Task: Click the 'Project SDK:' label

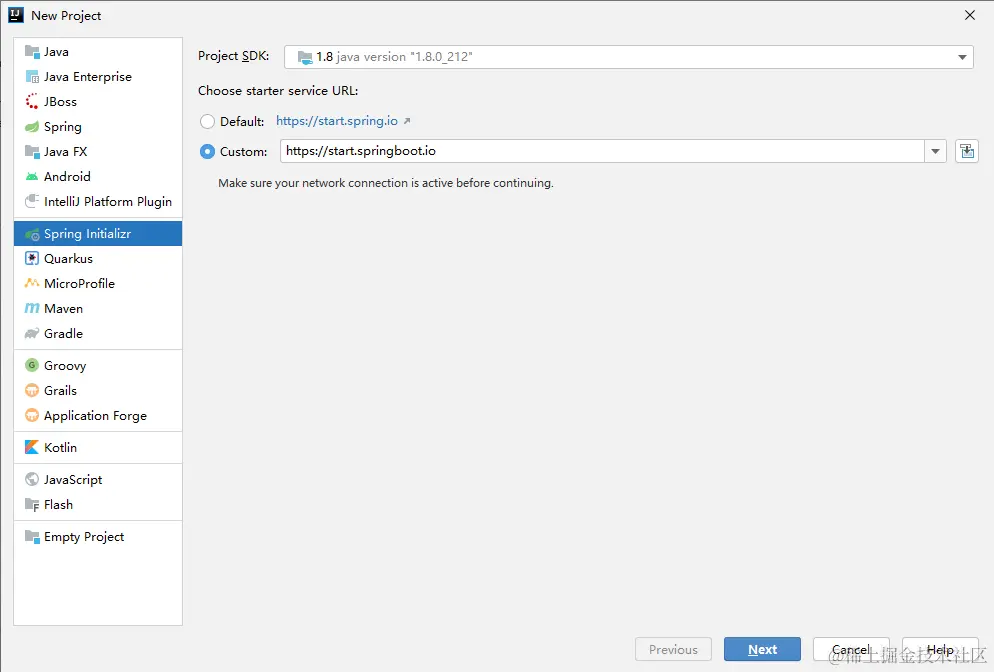Action: tap(233, 56)
